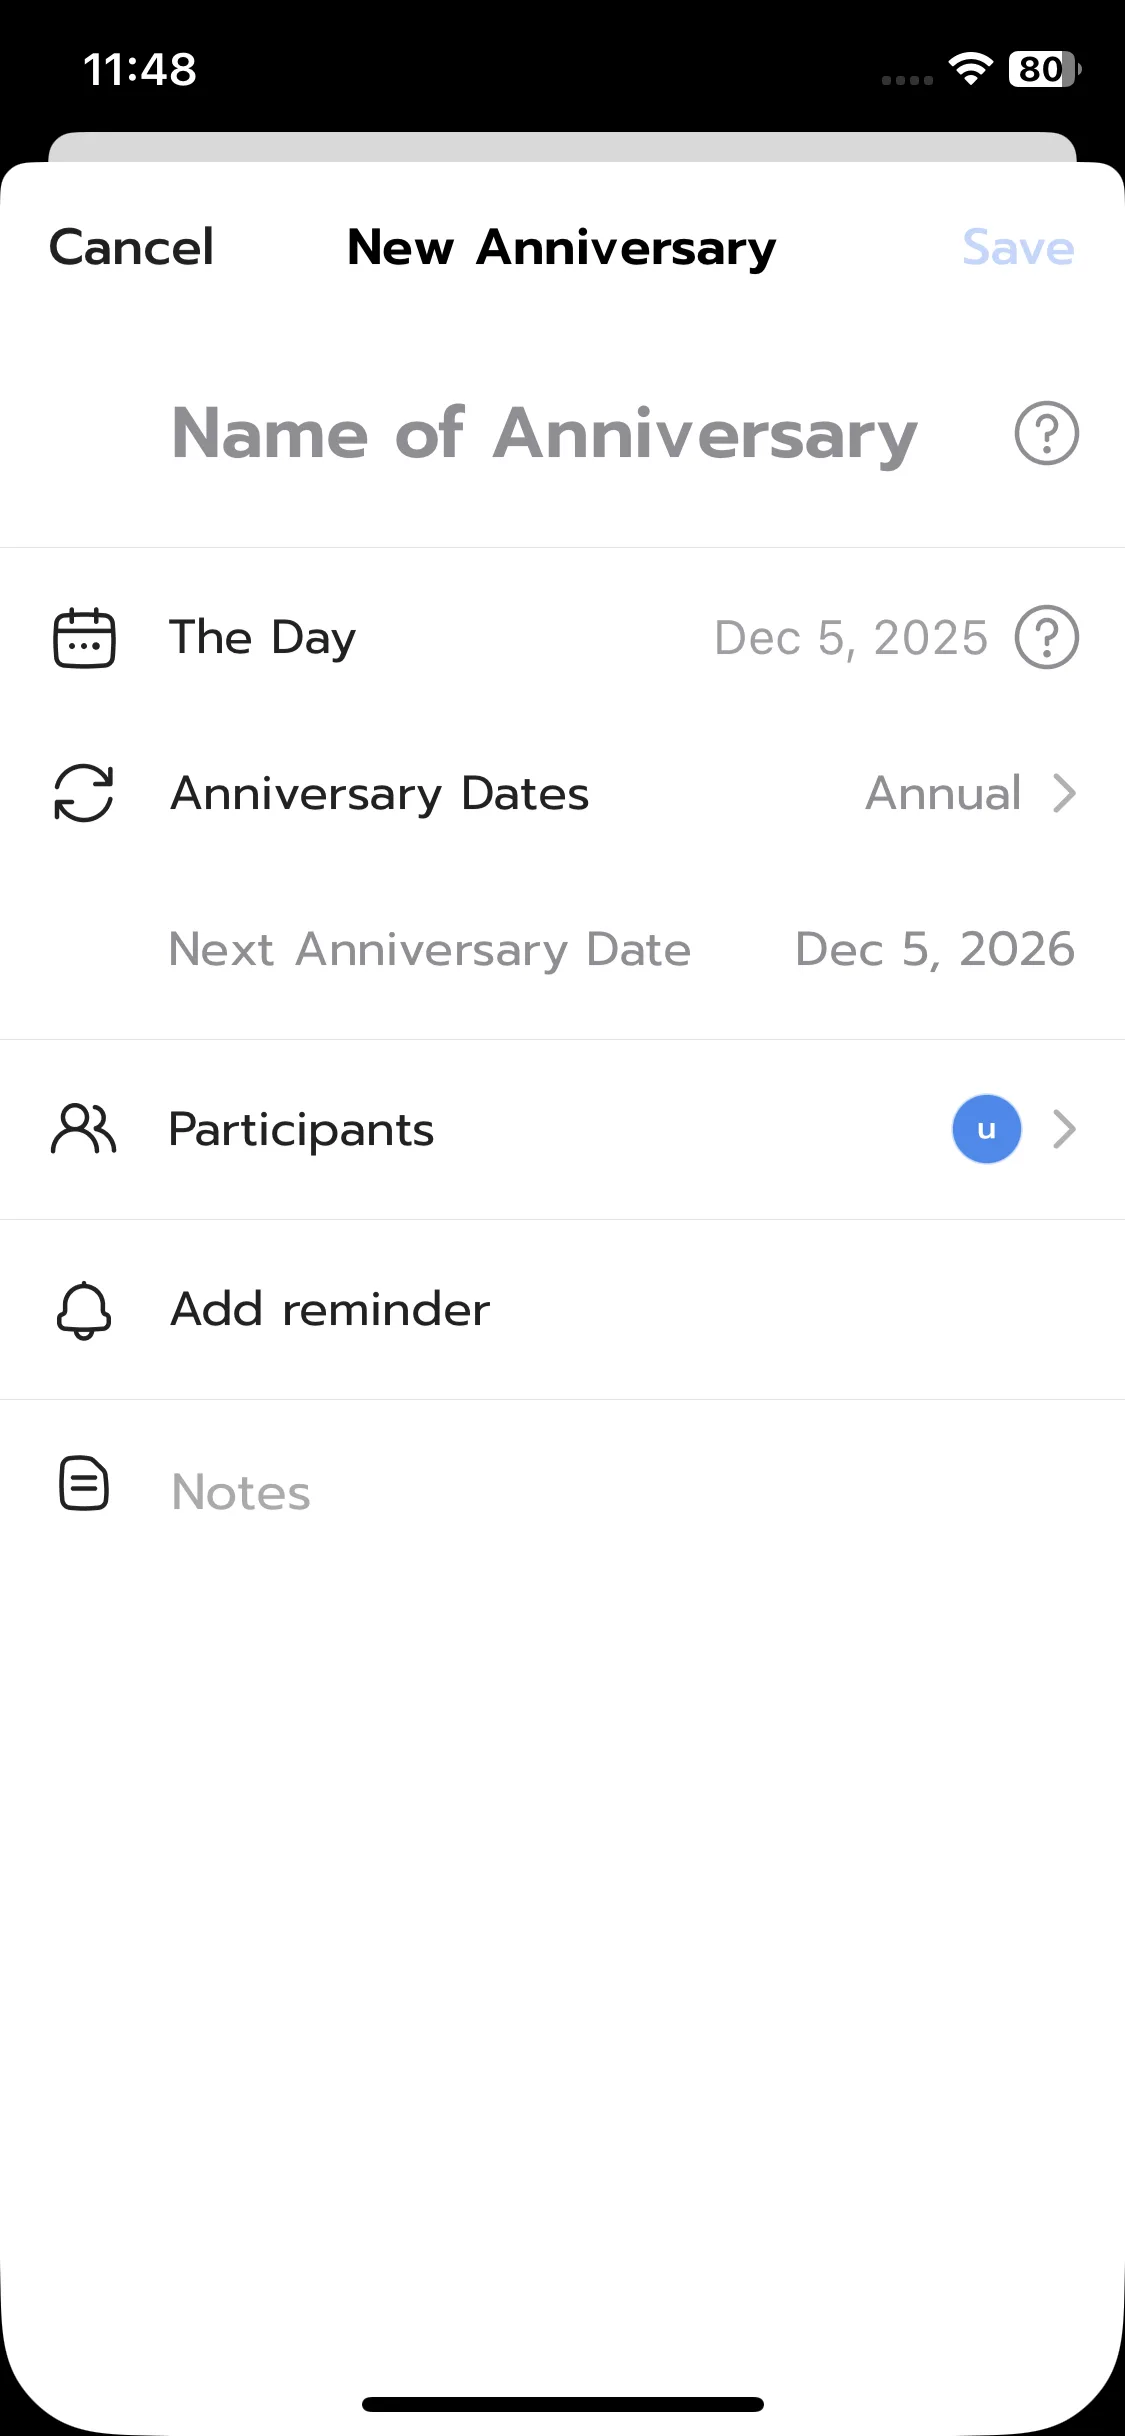Tap Add reminder row
The height and width of the screenshot is (2436, 1125).
tap(330, 1310)
